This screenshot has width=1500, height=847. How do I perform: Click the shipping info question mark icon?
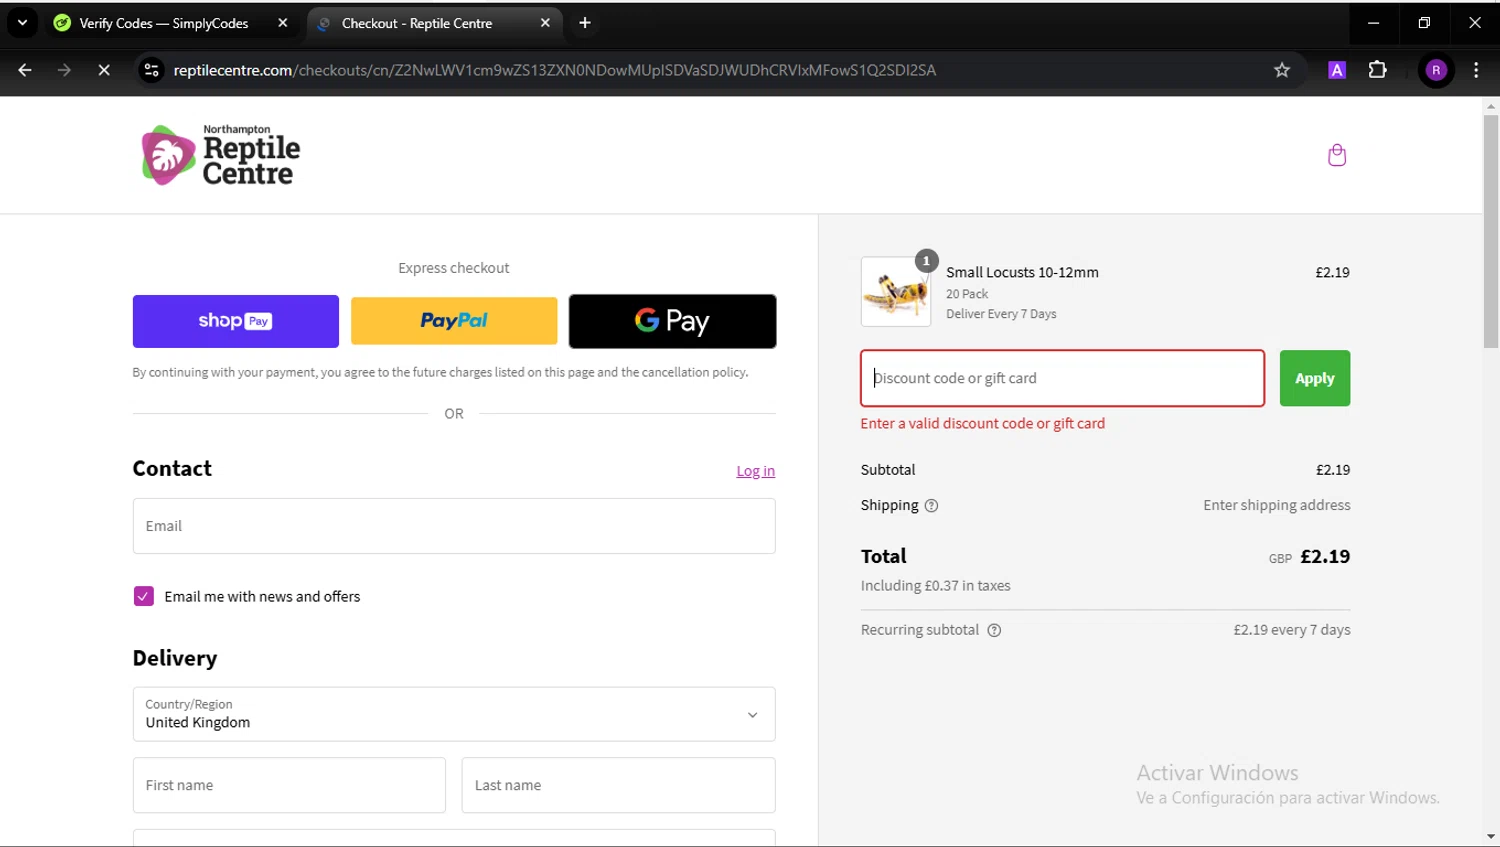point(931,506)
